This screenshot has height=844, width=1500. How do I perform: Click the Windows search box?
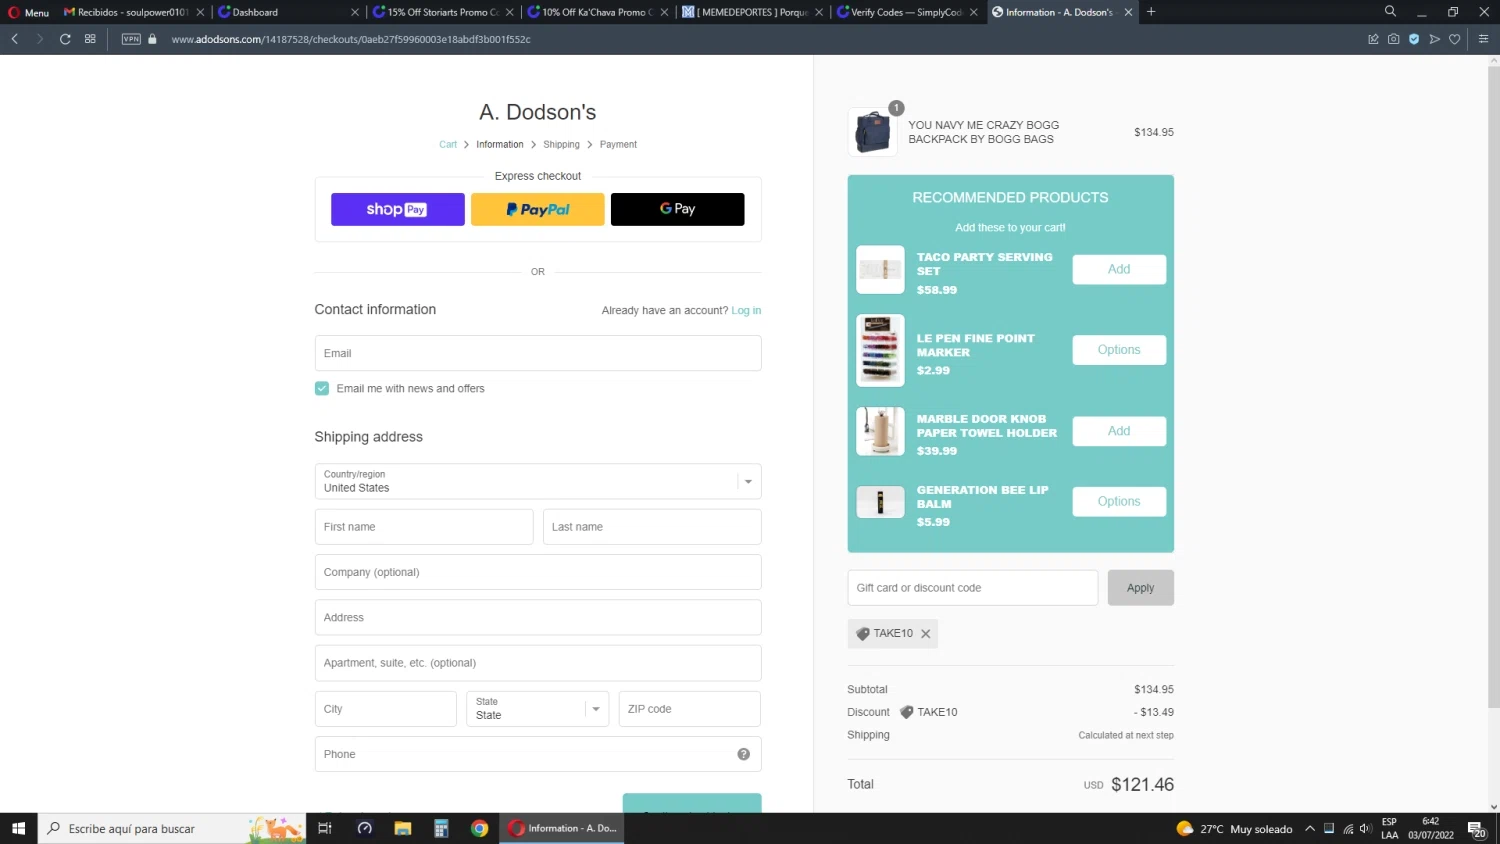(x=172, y=829)
